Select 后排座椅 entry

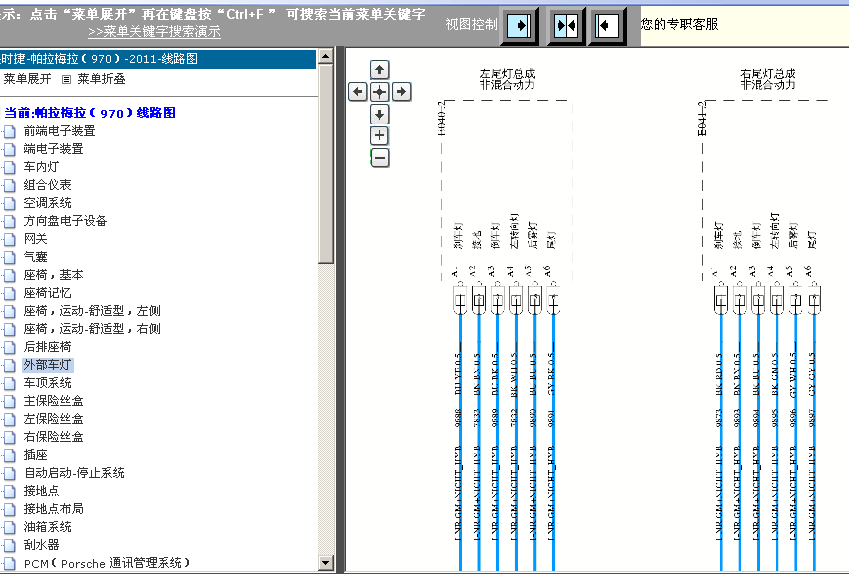point(48,347)
